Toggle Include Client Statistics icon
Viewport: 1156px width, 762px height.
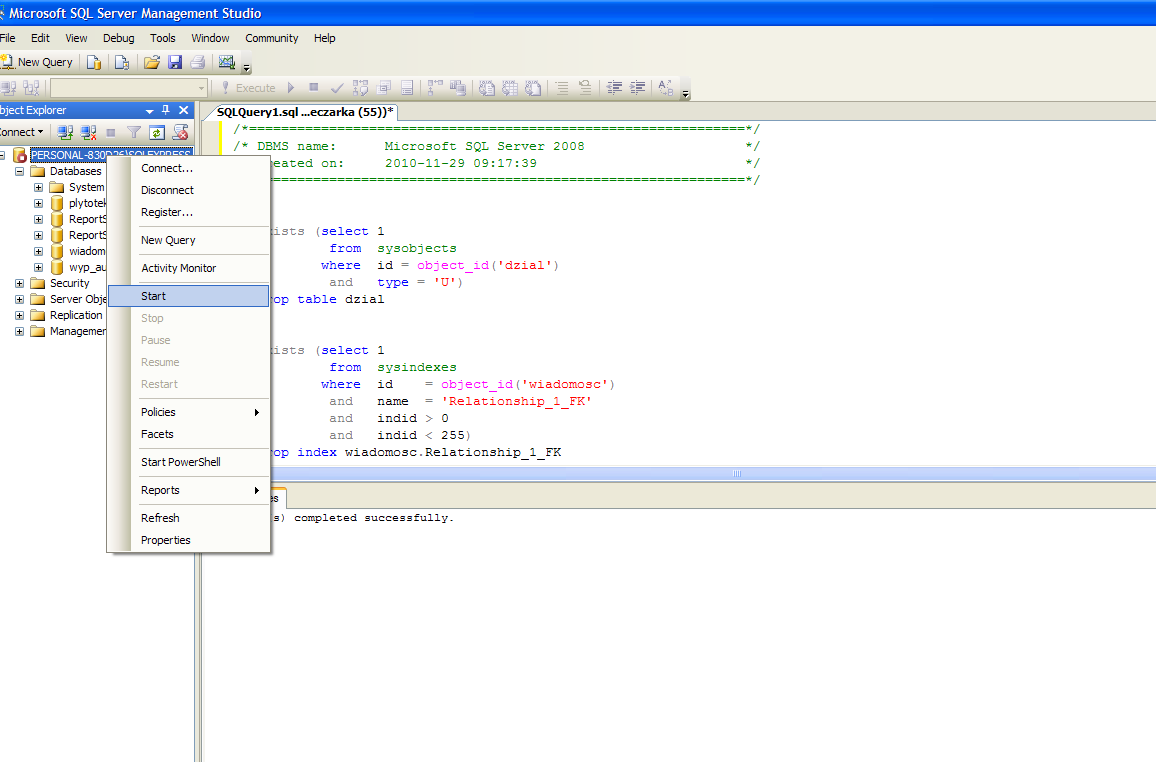(x=458, y=88)
